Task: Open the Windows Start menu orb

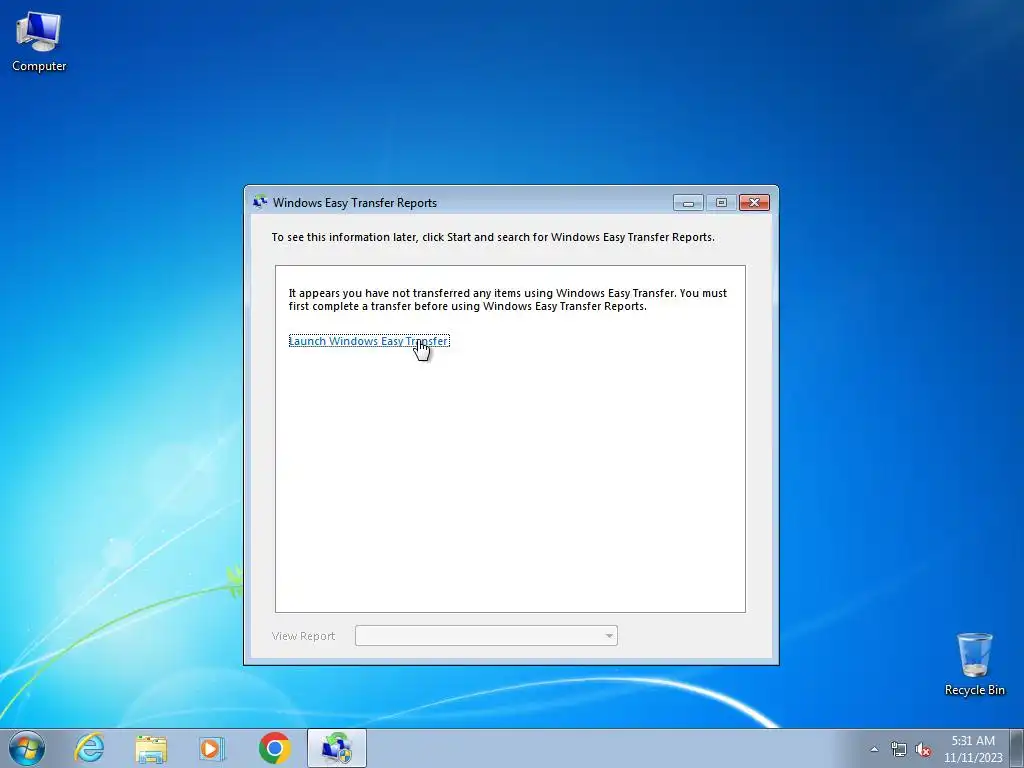Action: coord(27,748)
